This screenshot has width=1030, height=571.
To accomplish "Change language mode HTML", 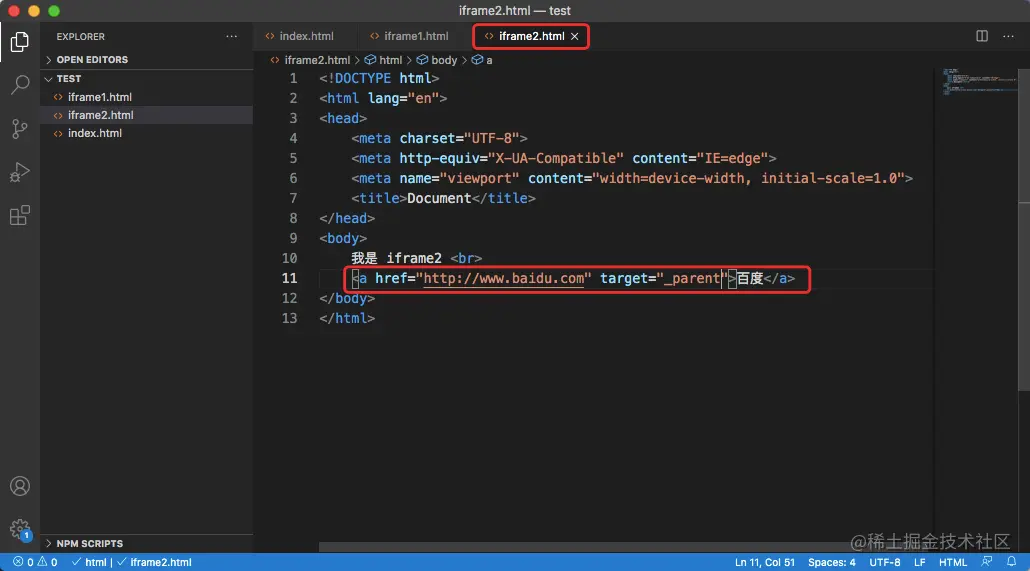I will 952,562.
